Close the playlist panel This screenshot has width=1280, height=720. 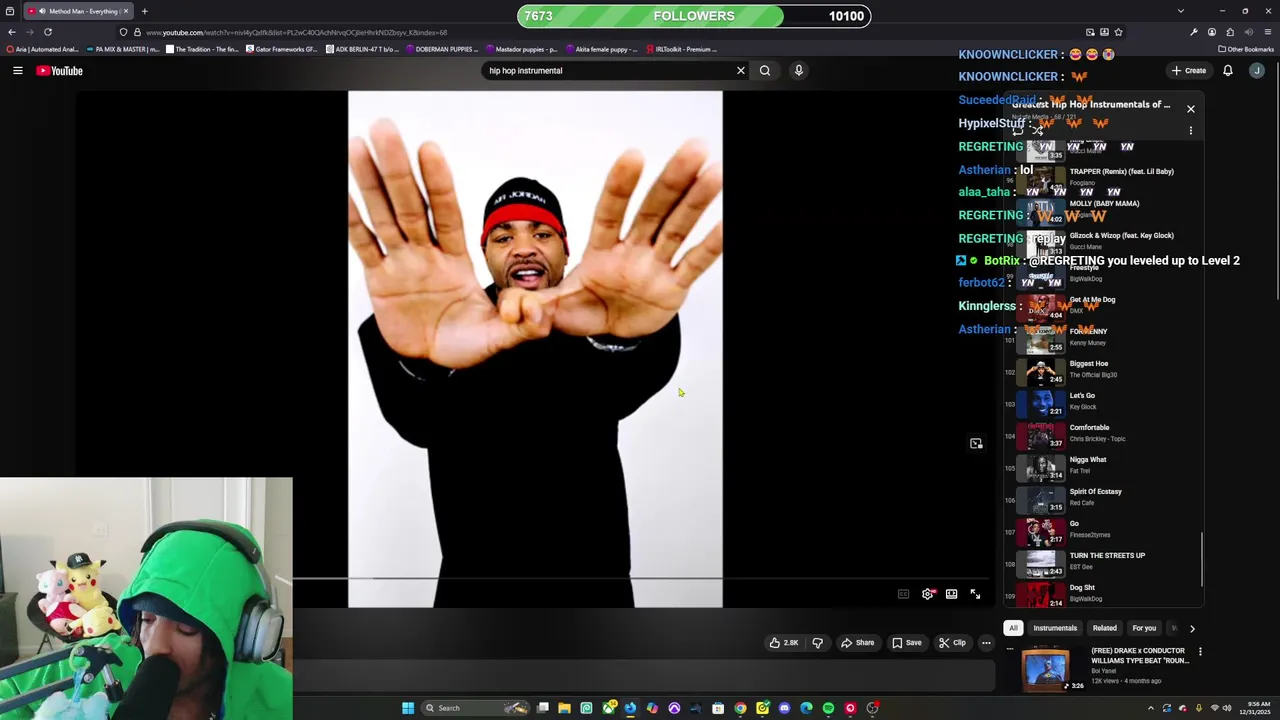[1191, 108]
